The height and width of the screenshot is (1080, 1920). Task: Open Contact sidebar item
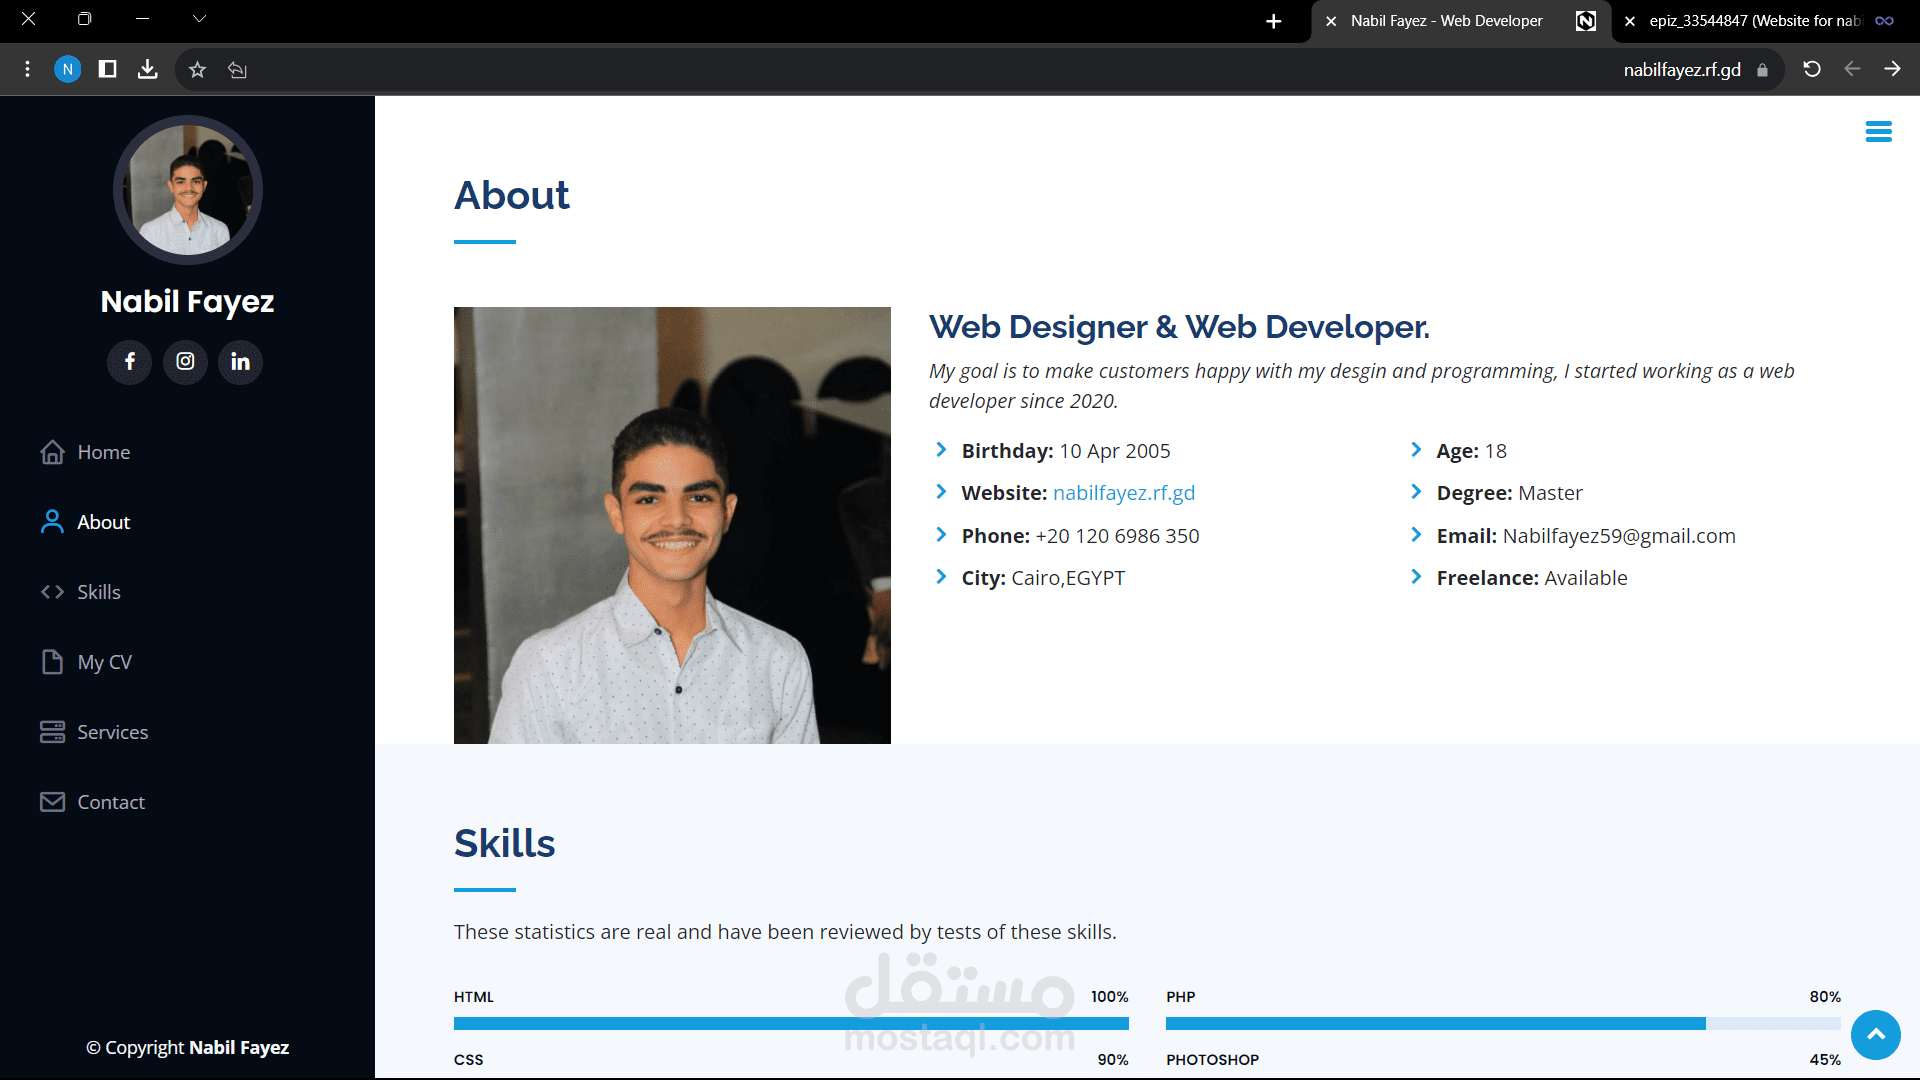point(110,802)
